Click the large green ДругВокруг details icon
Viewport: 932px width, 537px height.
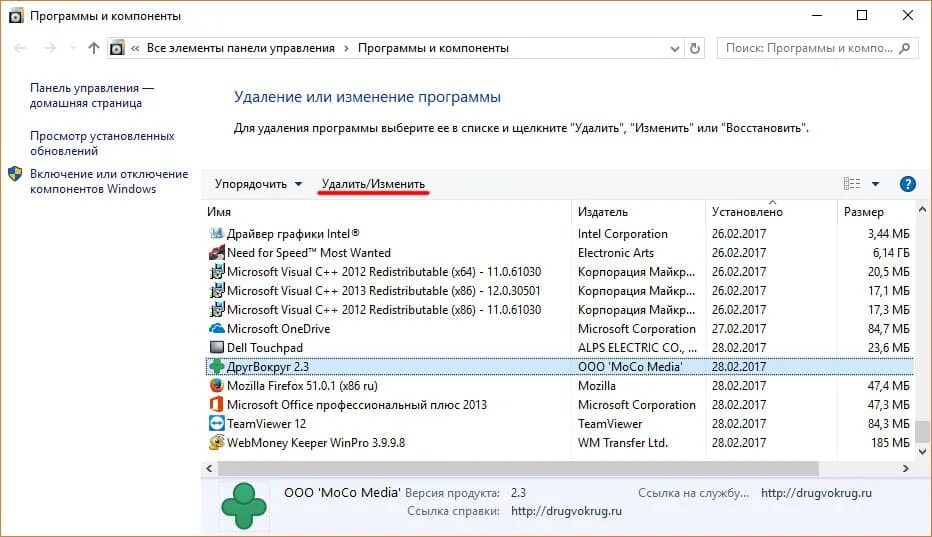point(244,505)
